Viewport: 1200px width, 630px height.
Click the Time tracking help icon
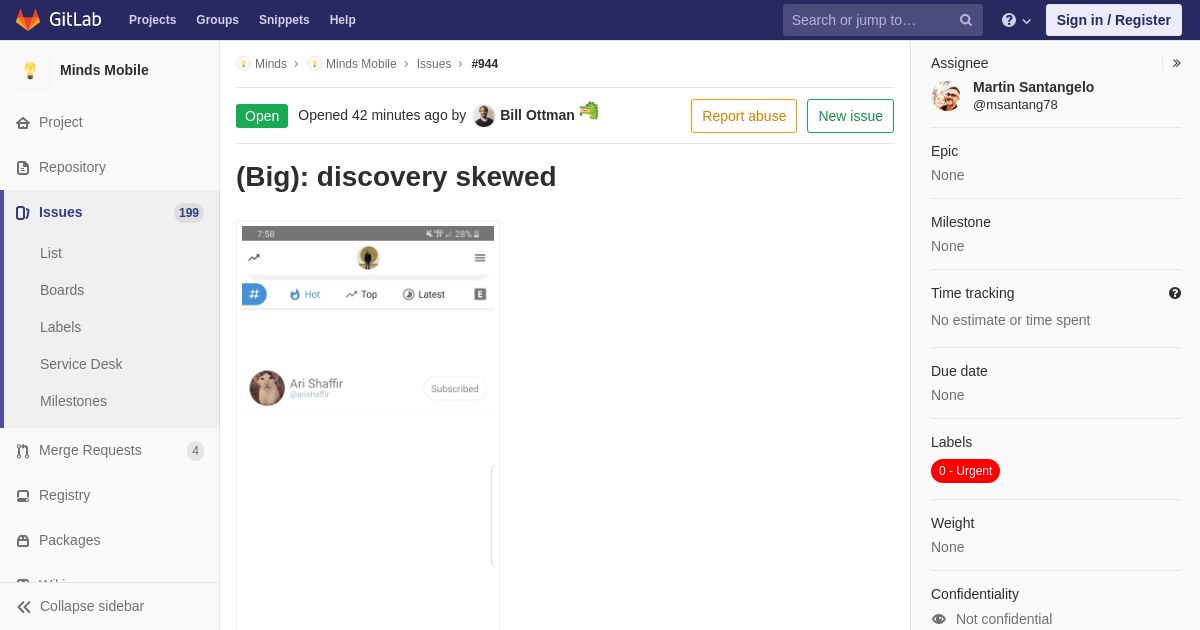[x=1175, y=293]
